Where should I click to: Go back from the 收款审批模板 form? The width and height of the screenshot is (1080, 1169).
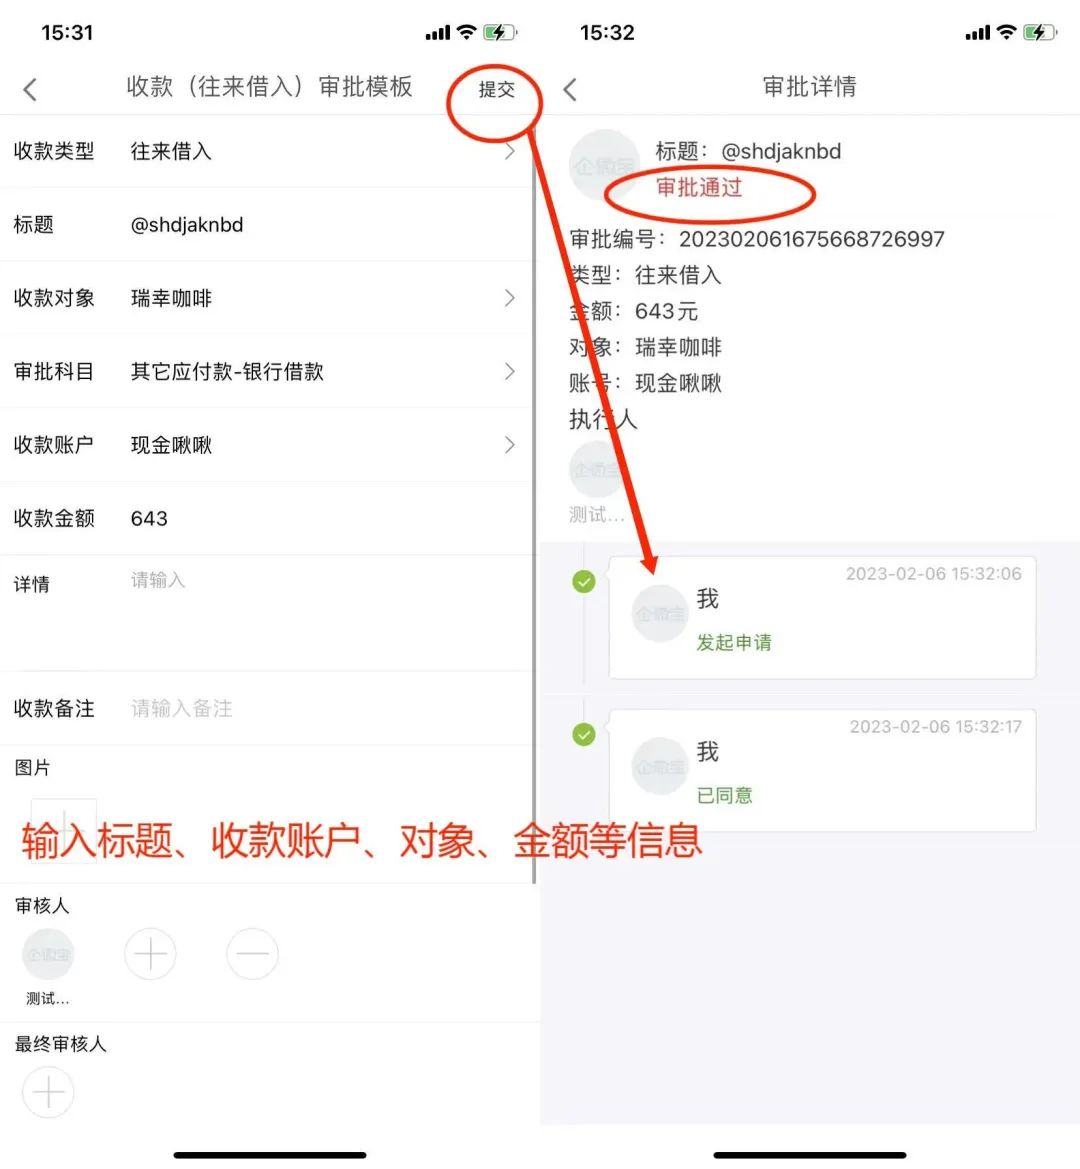30,89
